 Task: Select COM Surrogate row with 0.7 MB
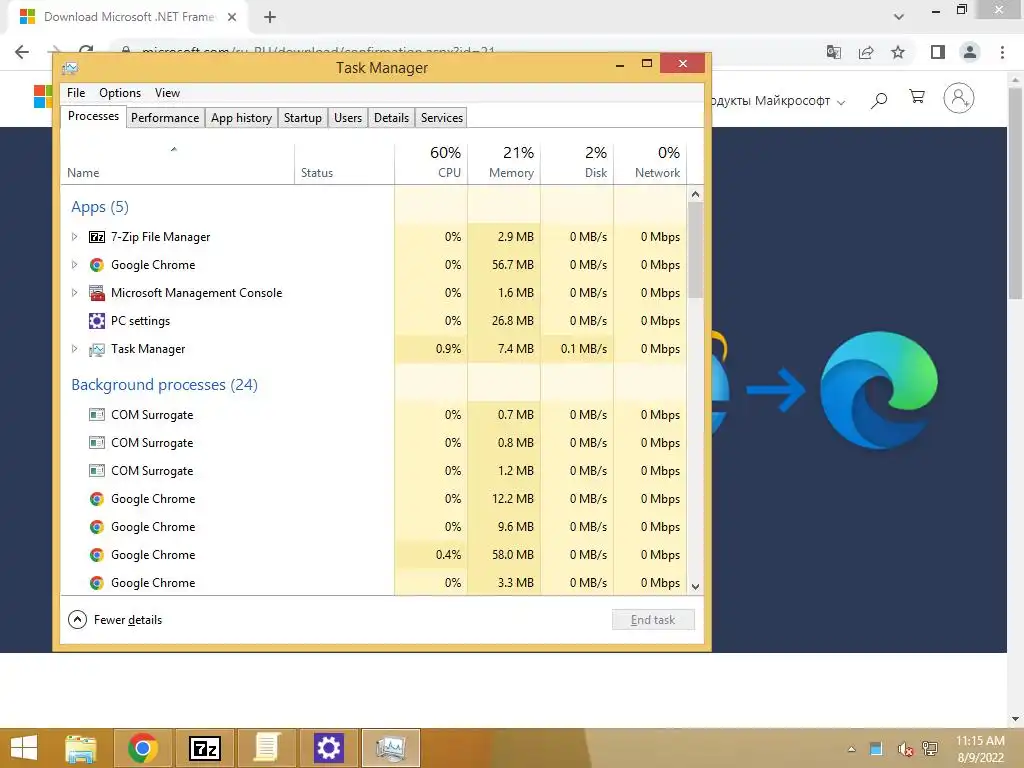[x=374, y=415]
